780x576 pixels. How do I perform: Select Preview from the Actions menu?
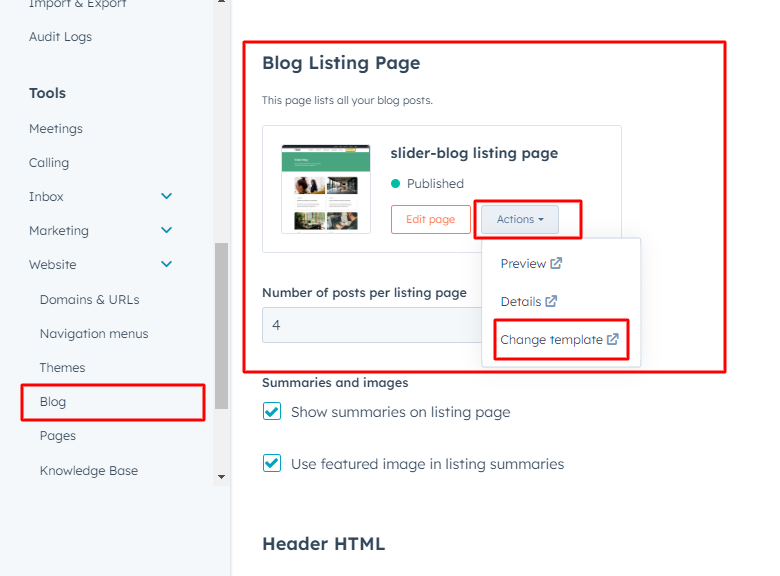(523, 264)
